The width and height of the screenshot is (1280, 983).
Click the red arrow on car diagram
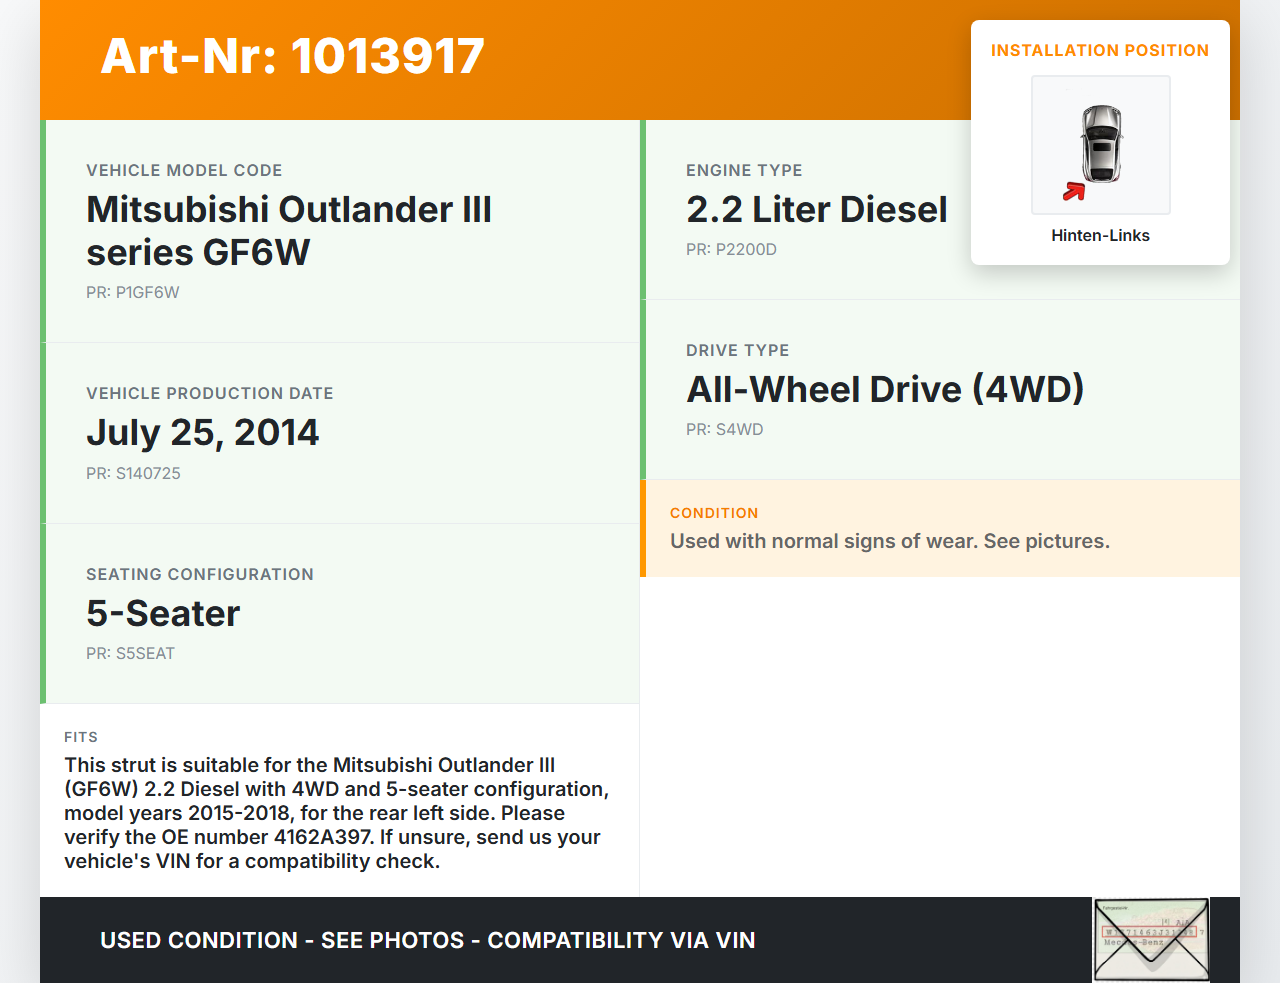[x=1074, y=191]
